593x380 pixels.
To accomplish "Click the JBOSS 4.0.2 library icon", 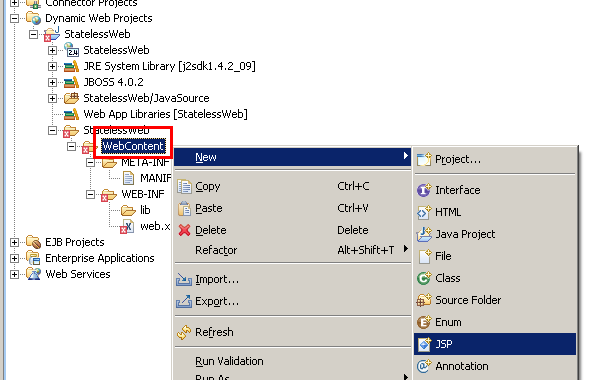I will (x=71, y=82).
